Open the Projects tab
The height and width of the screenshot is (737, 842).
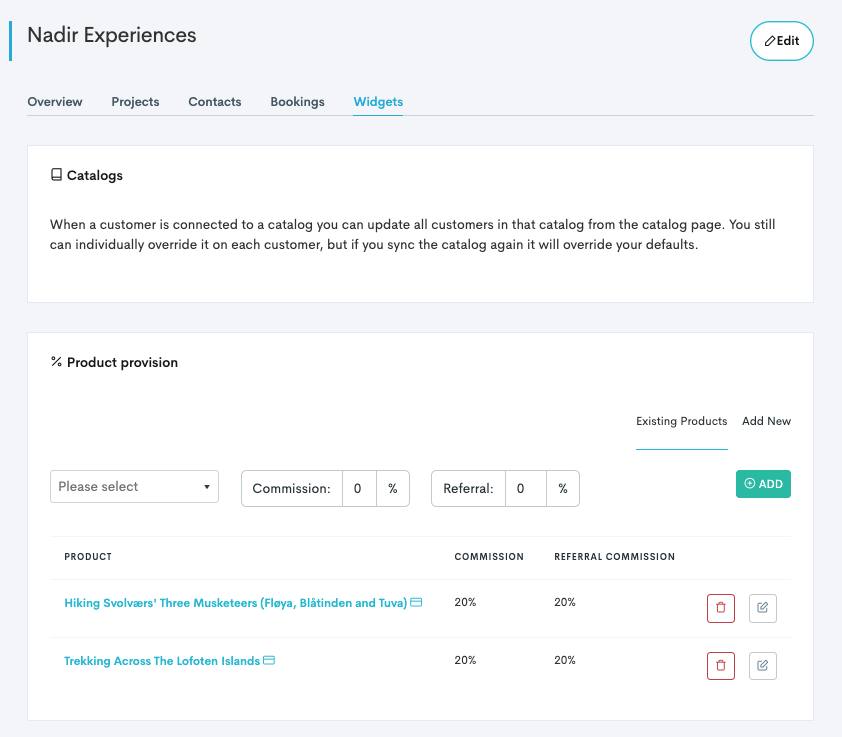pos(135,102)
